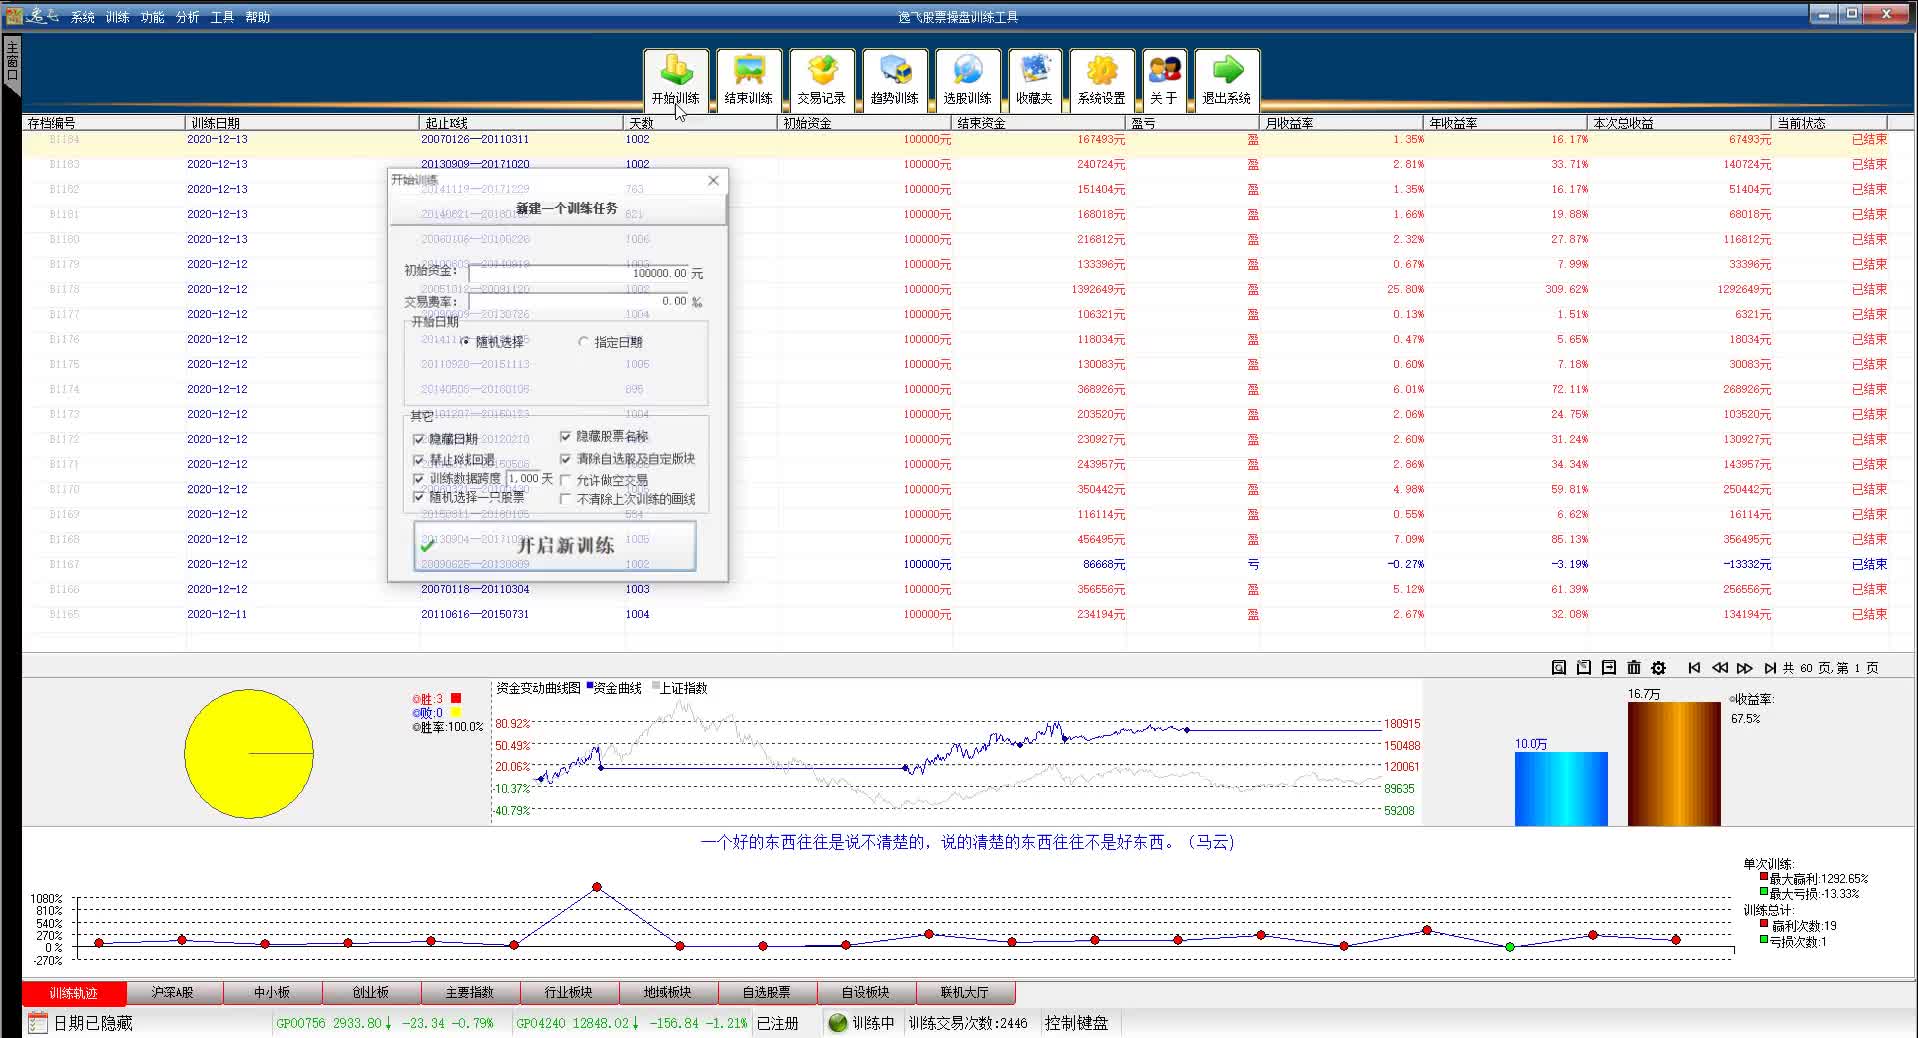Go to previous page of records
The image size is (1918, 1038).
point(1720,668)
